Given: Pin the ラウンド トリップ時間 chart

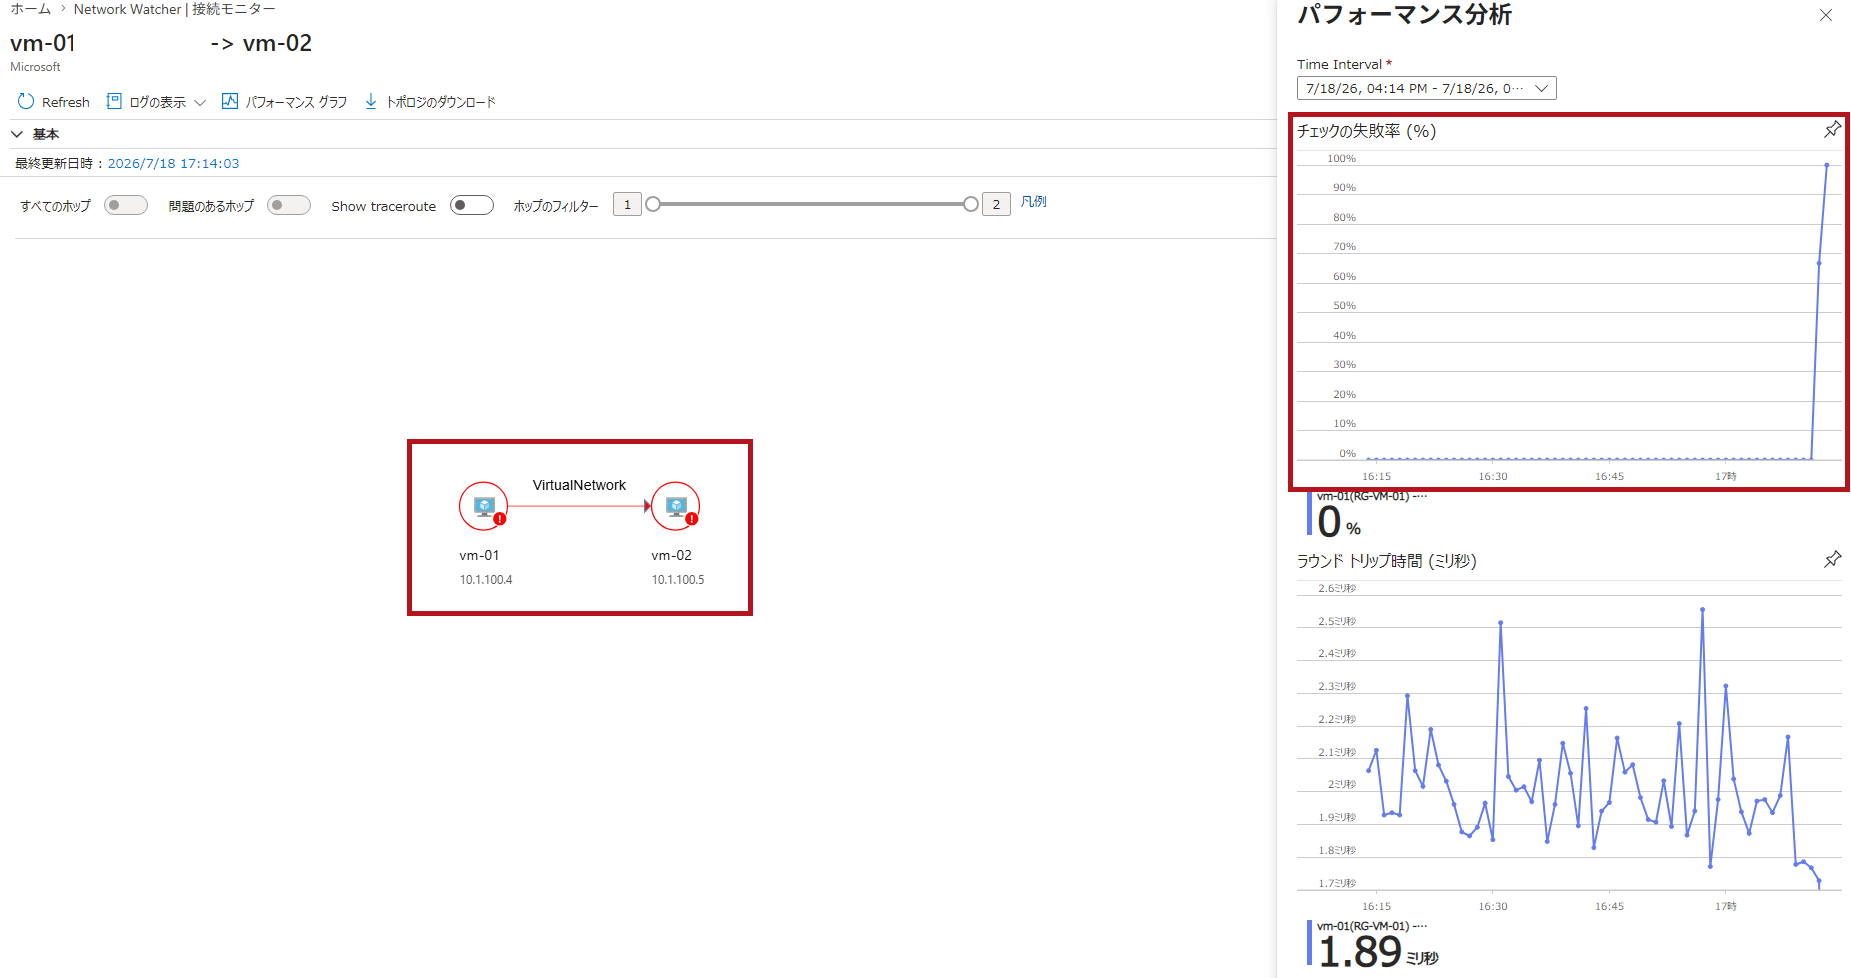Looking at the screenshot, I should pyautogui.click(x=1832, y=559).
